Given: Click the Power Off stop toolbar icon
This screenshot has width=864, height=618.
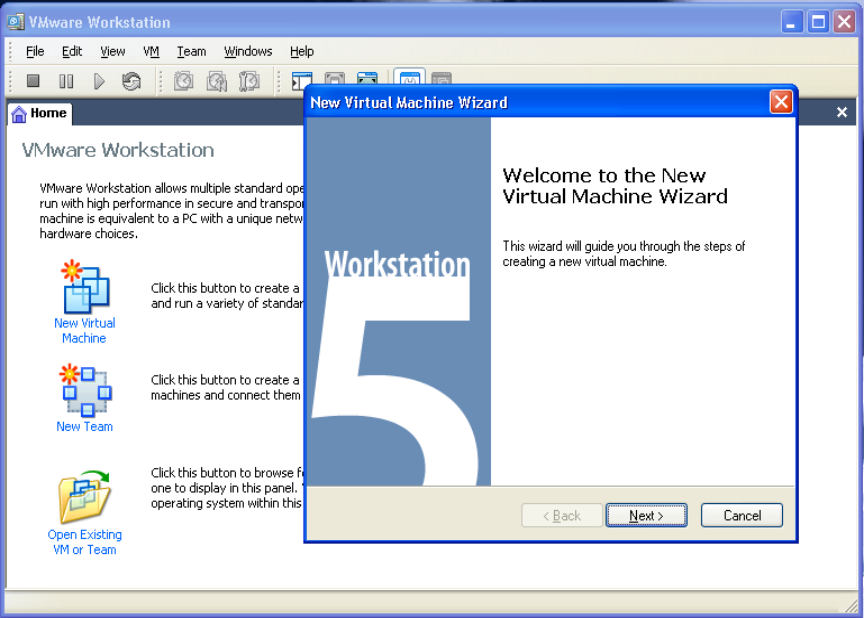Looking at the screenshot, I should click(x=33, y=82).
